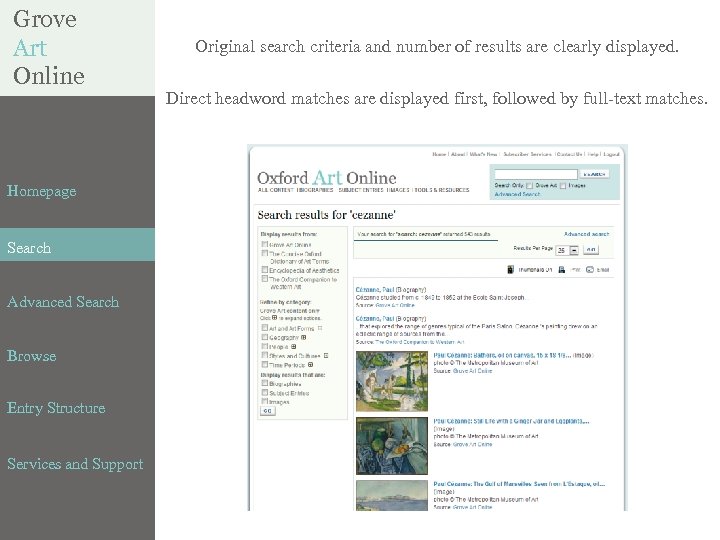Check the Geography category box

(x=264, y=337)
